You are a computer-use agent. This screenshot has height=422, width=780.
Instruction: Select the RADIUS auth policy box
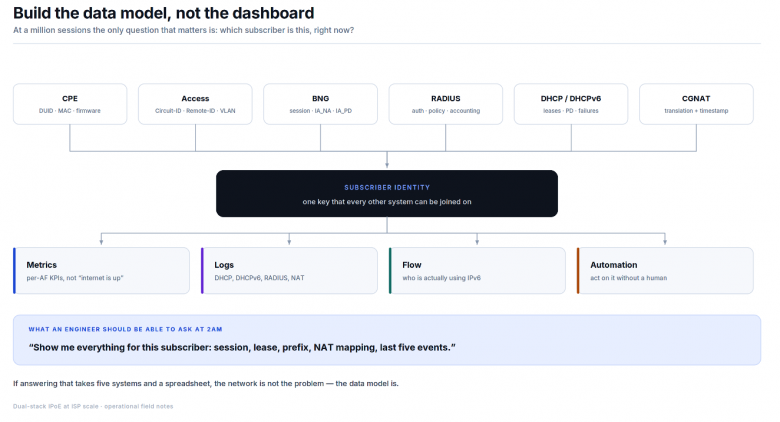tap(446, 104)
